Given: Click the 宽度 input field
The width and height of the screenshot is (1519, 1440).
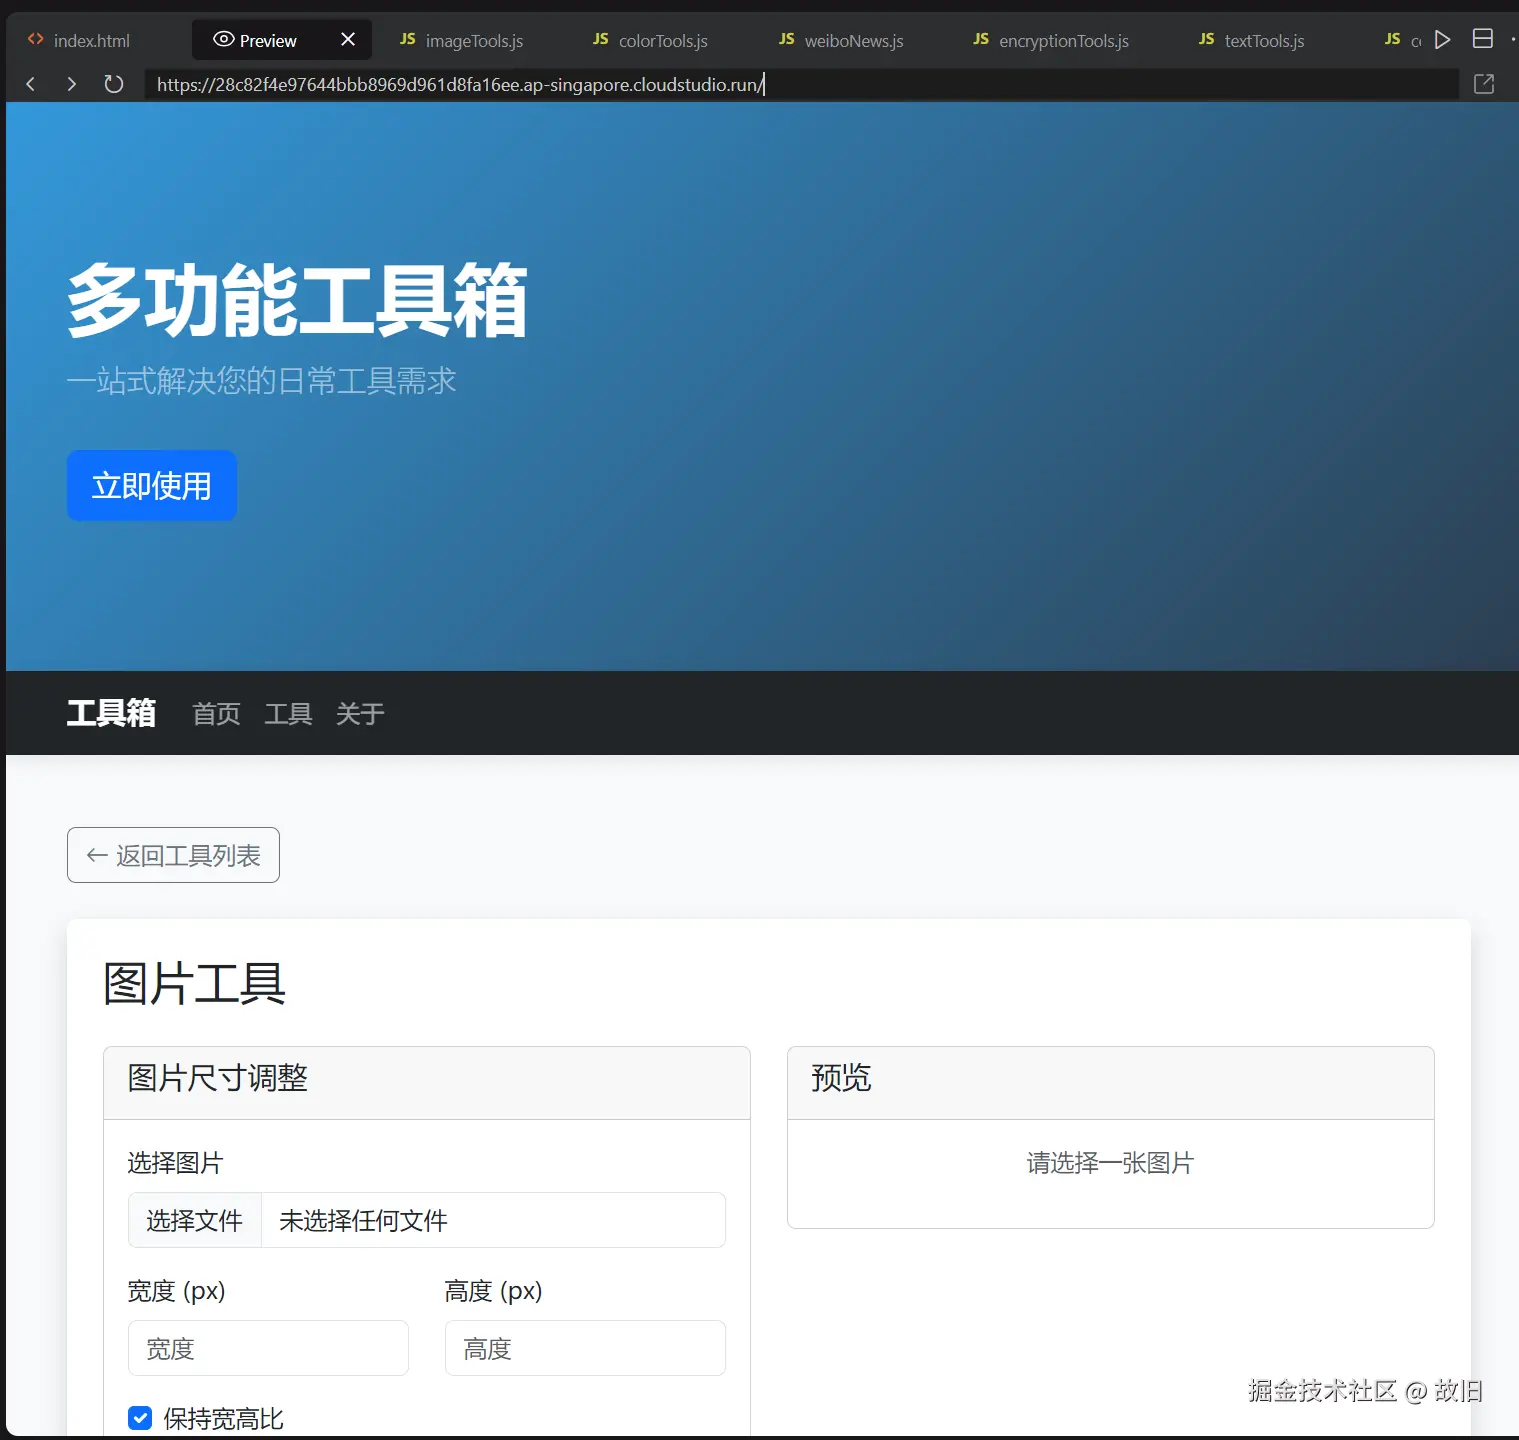Looking at the screenshot, I should click(268, 1348).
